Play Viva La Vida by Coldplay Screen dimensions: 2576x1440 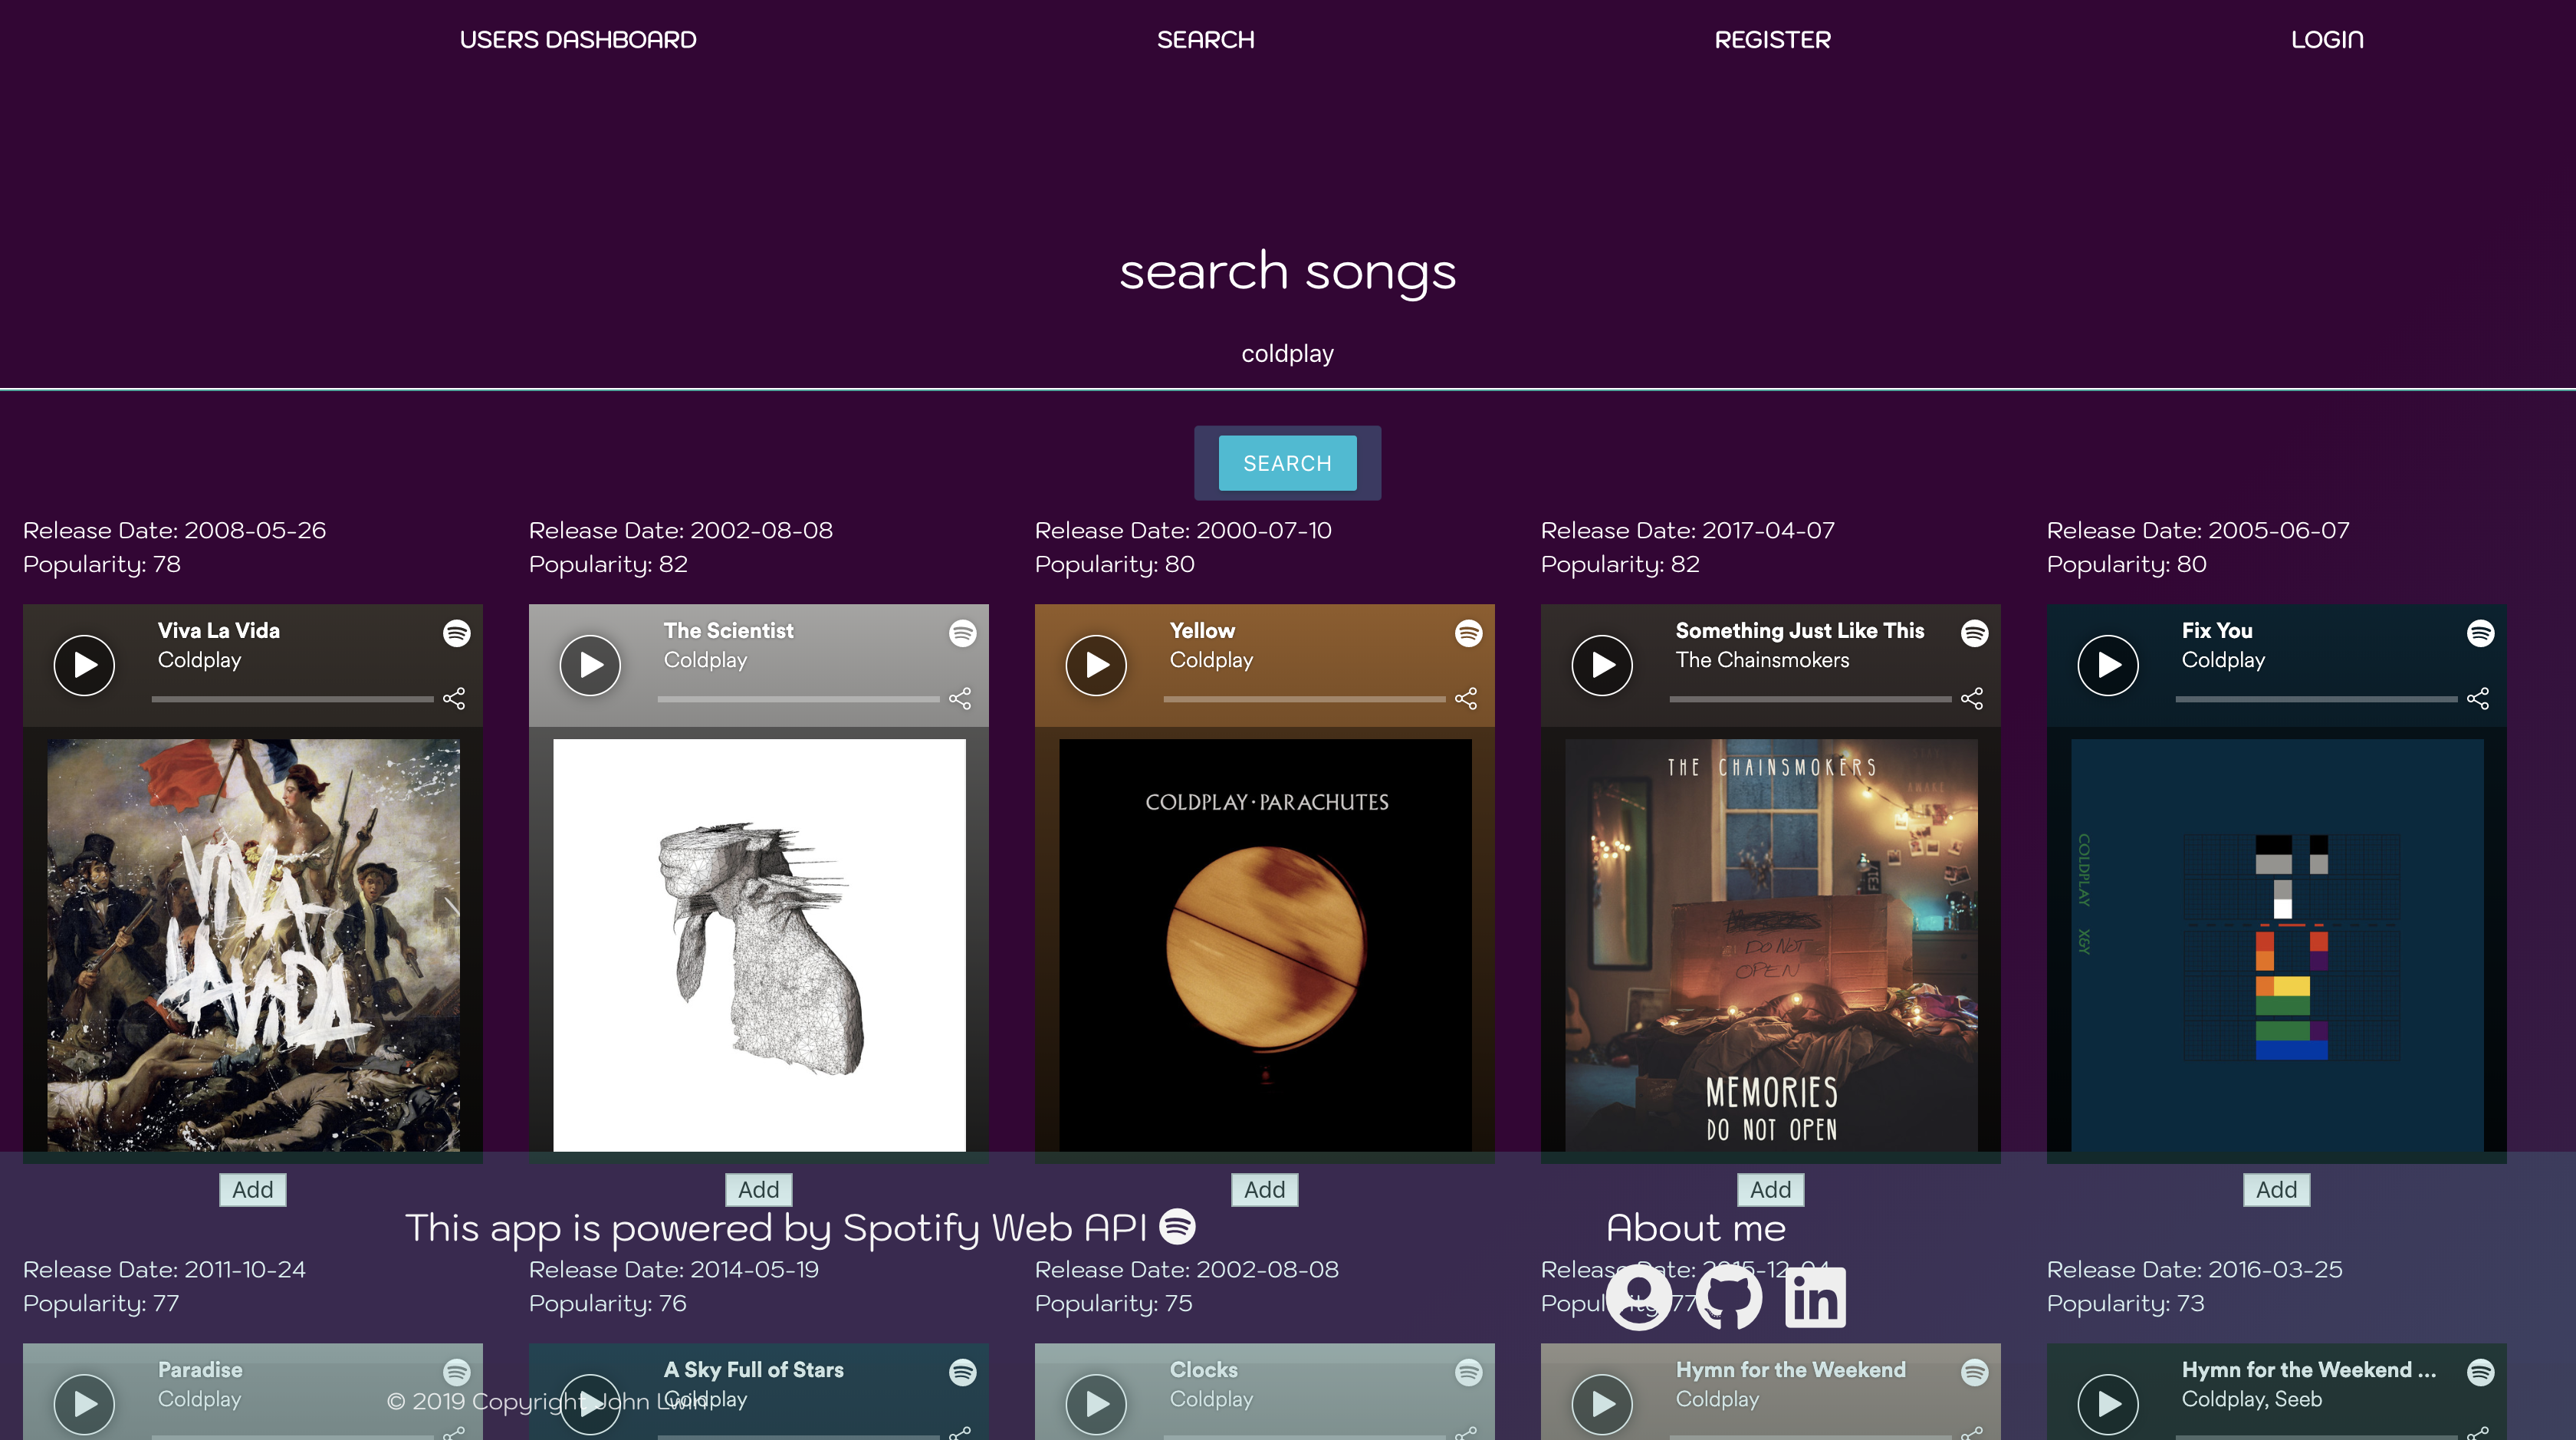pos(84,665)
